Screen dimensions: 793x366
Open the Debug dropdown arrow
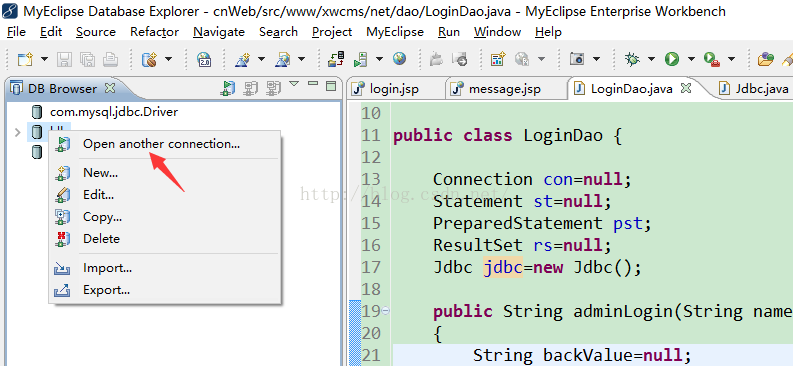coord(651,59)
